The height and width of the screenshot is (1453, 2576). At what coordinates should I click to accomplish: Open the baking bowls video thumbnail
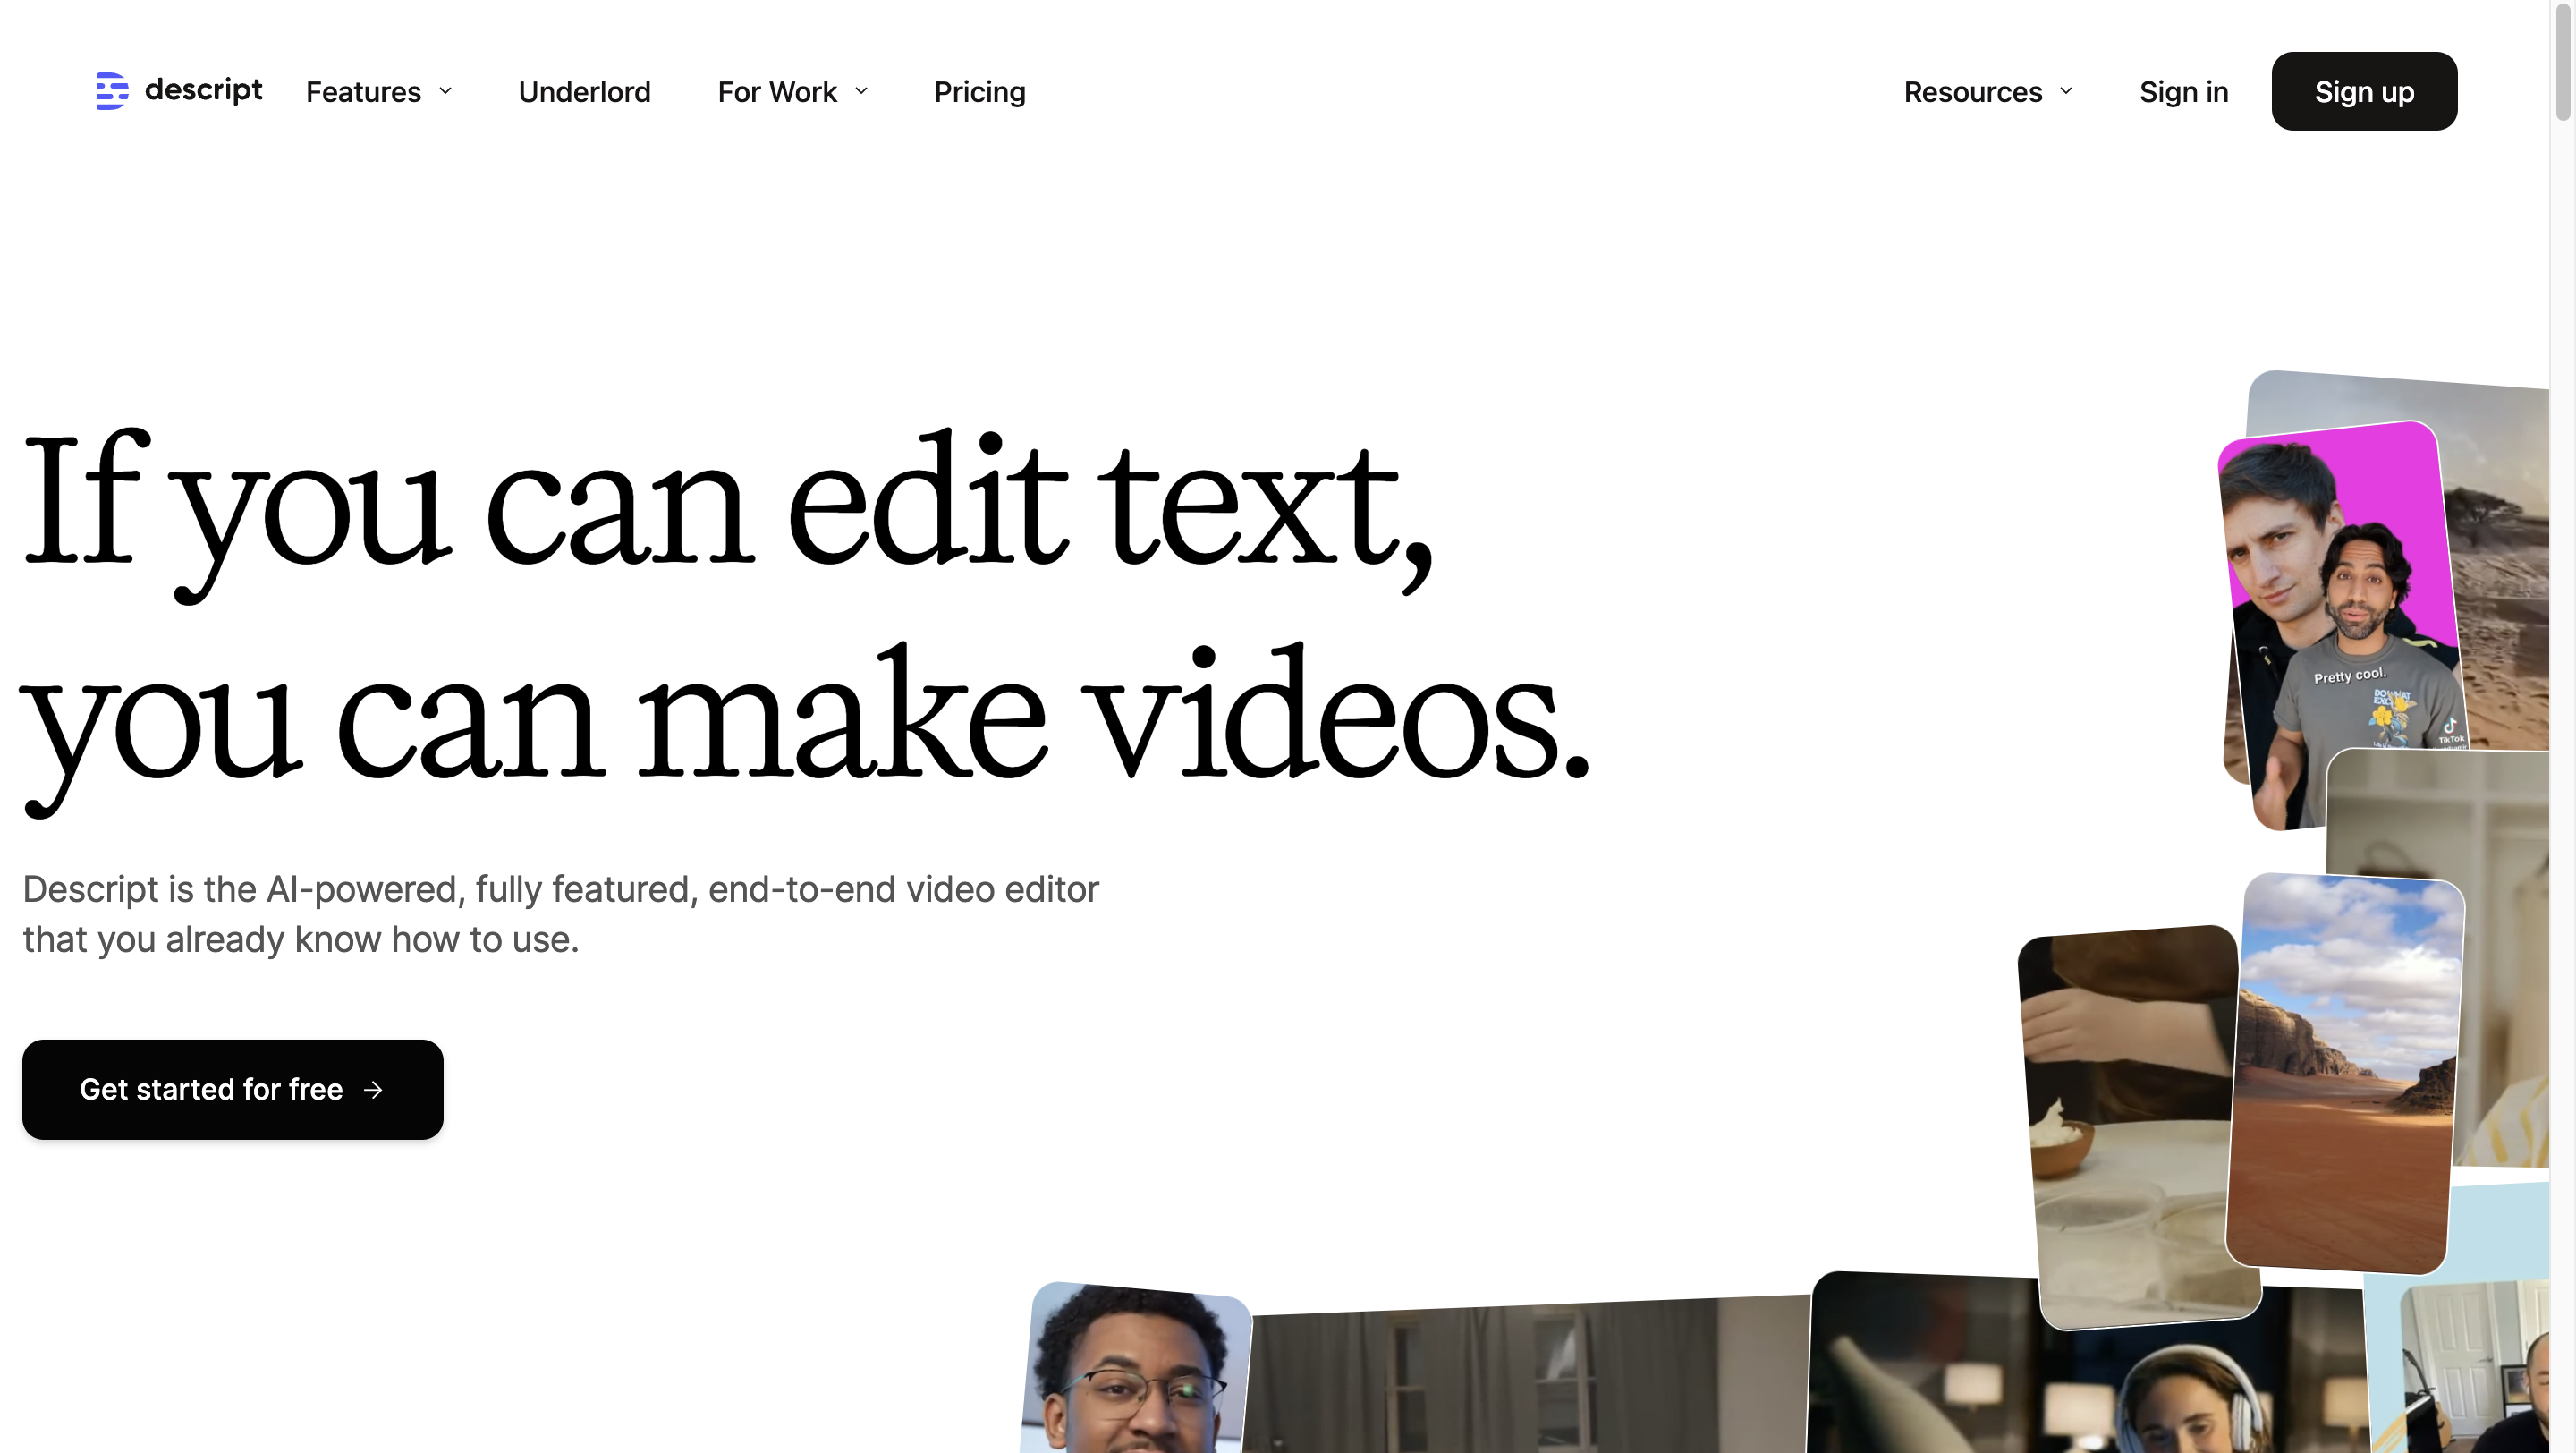click(2130, 1127)
